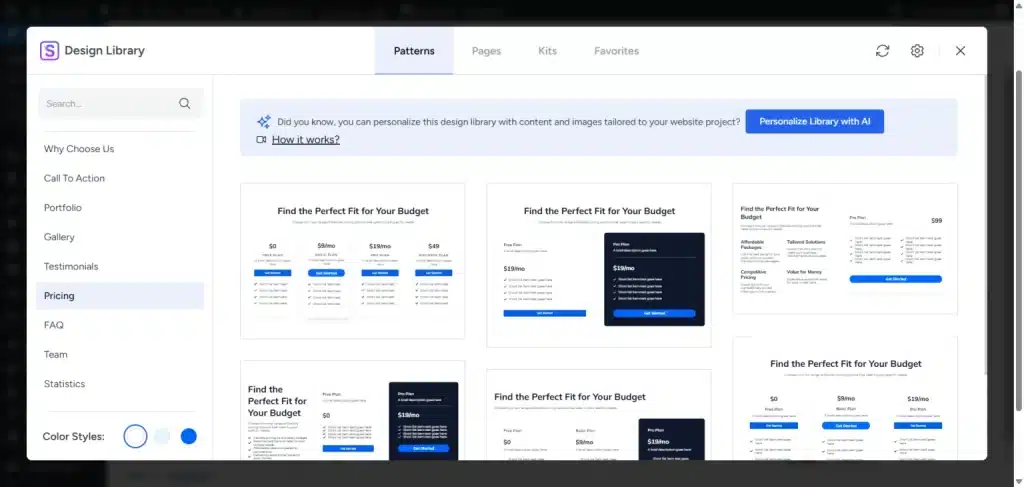Click the Spectra logo icon
Viewport: 1024px width, 487px height.
(x=49, y=51)
